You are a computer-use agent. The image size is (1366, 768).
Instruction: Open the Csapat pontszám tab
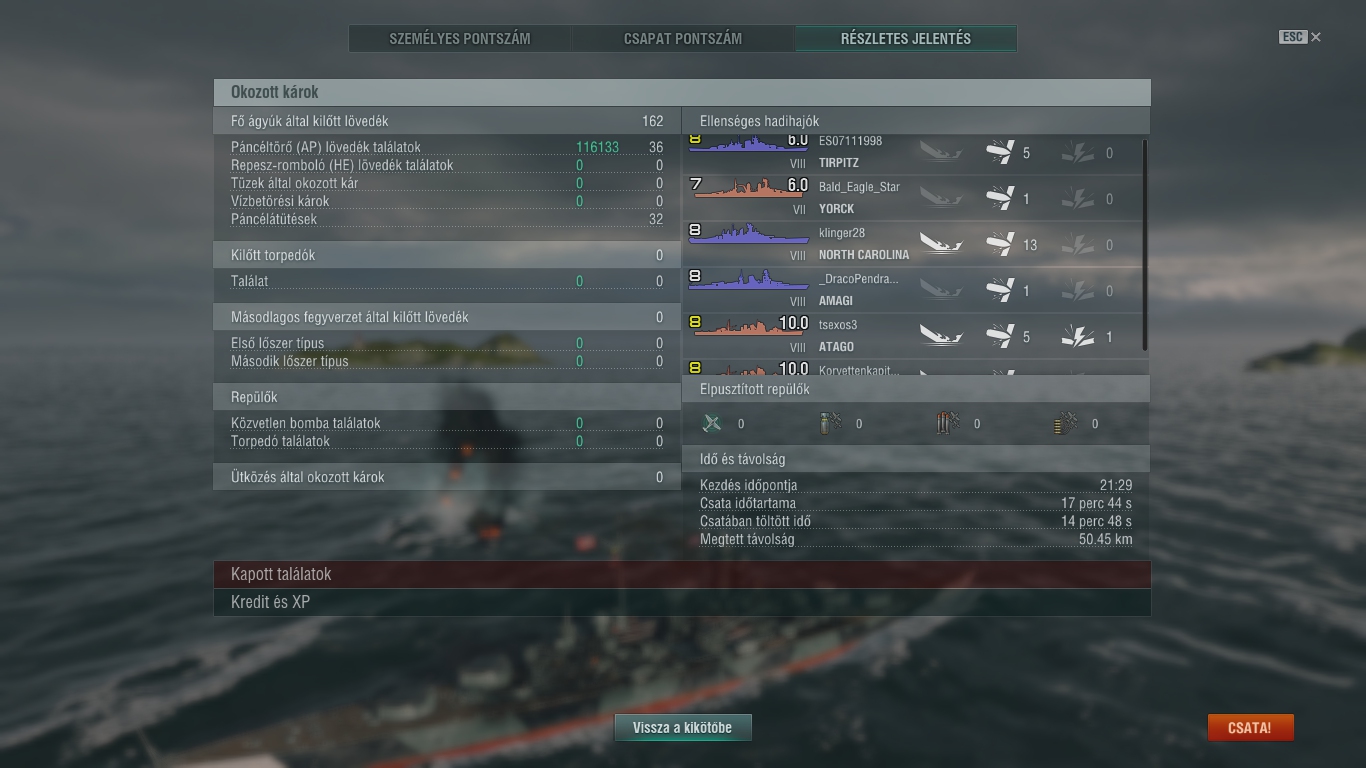pos(683,39)
